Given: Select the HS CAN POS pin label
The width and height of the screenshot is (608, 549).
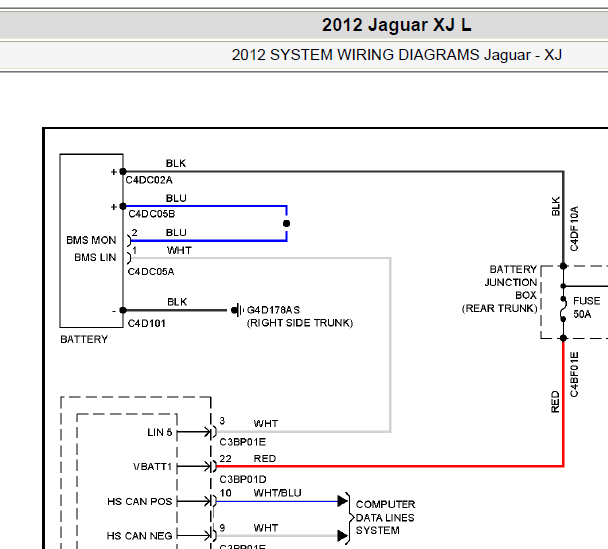Looking at the screenshot, I should pos(140,502).
